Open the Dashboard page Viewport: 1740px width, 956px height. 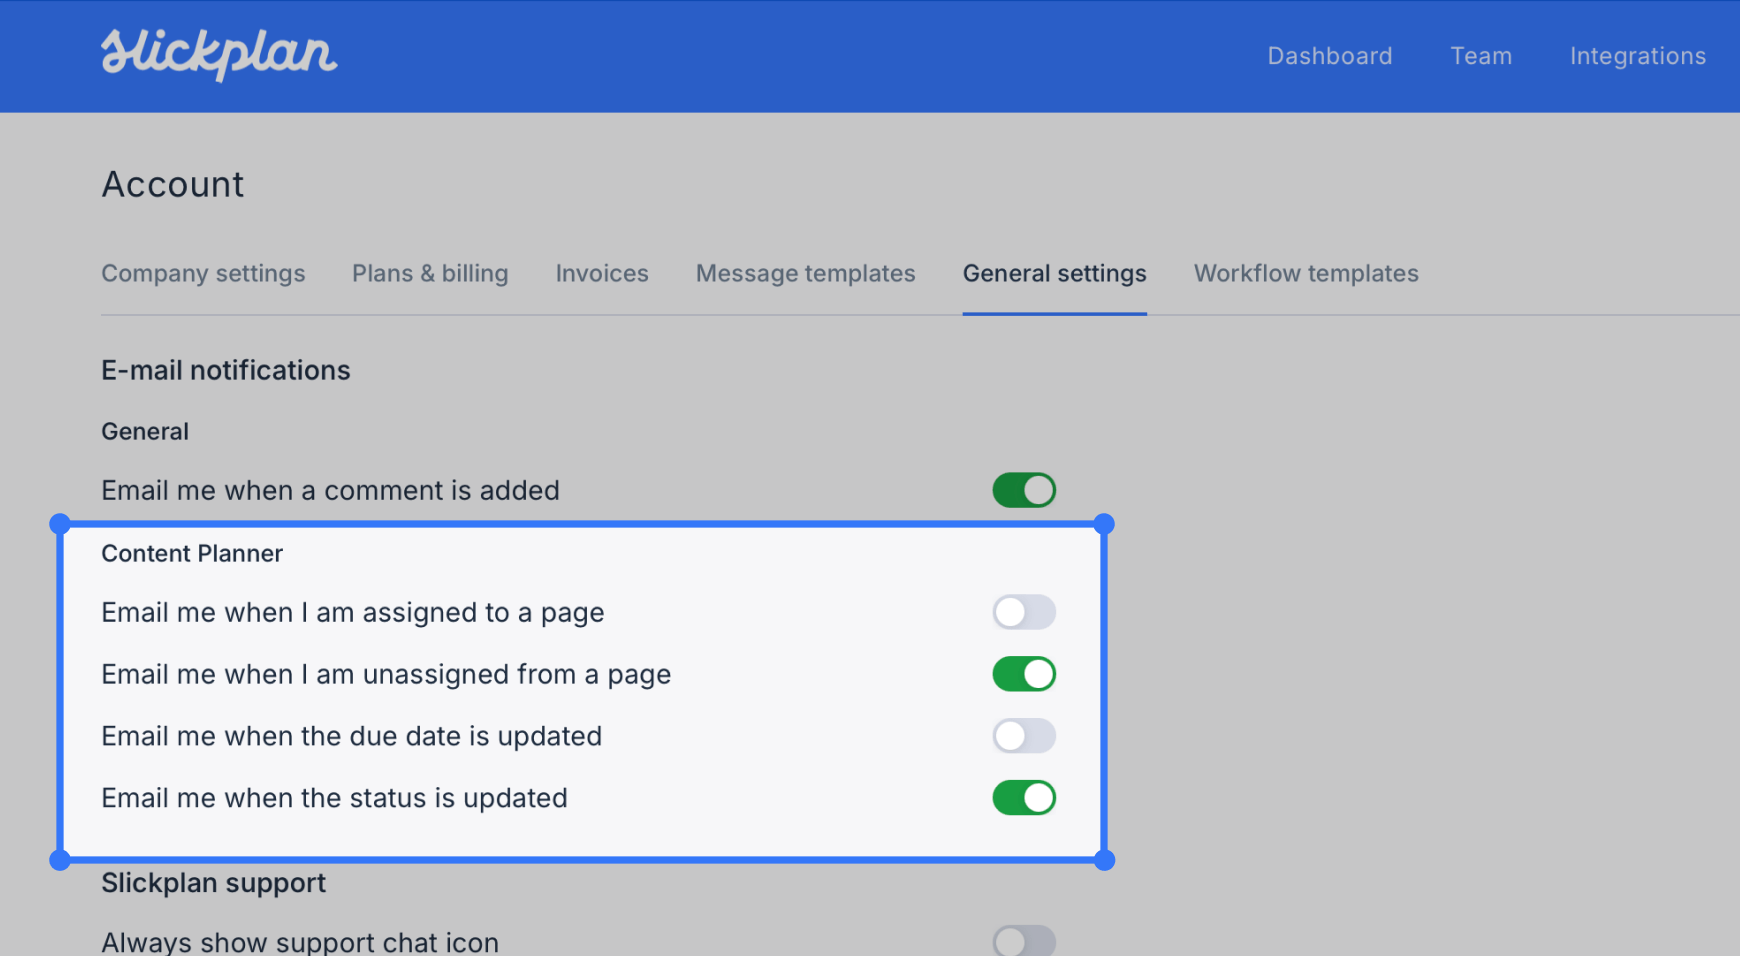click(x=1329, y=56)
